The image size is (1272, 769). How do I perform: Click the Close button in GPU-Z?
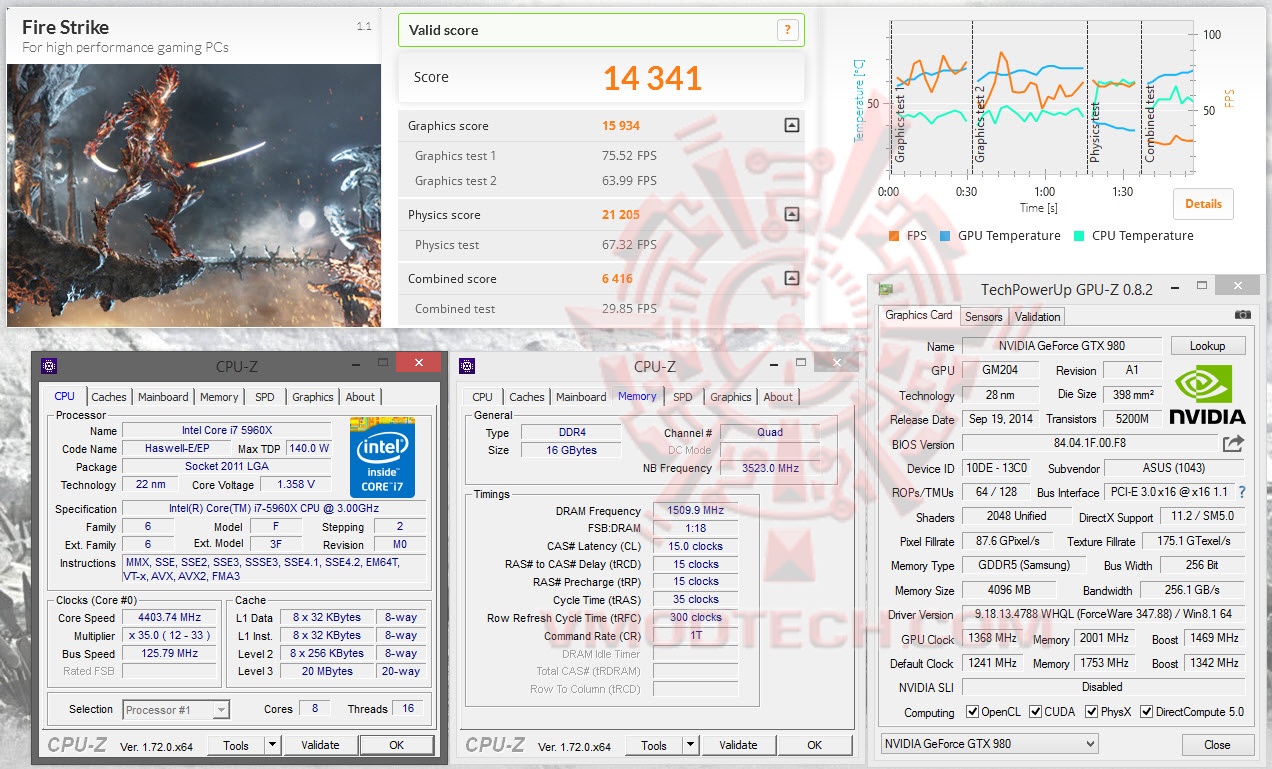pyautogui.click(x=1217, y=744)
